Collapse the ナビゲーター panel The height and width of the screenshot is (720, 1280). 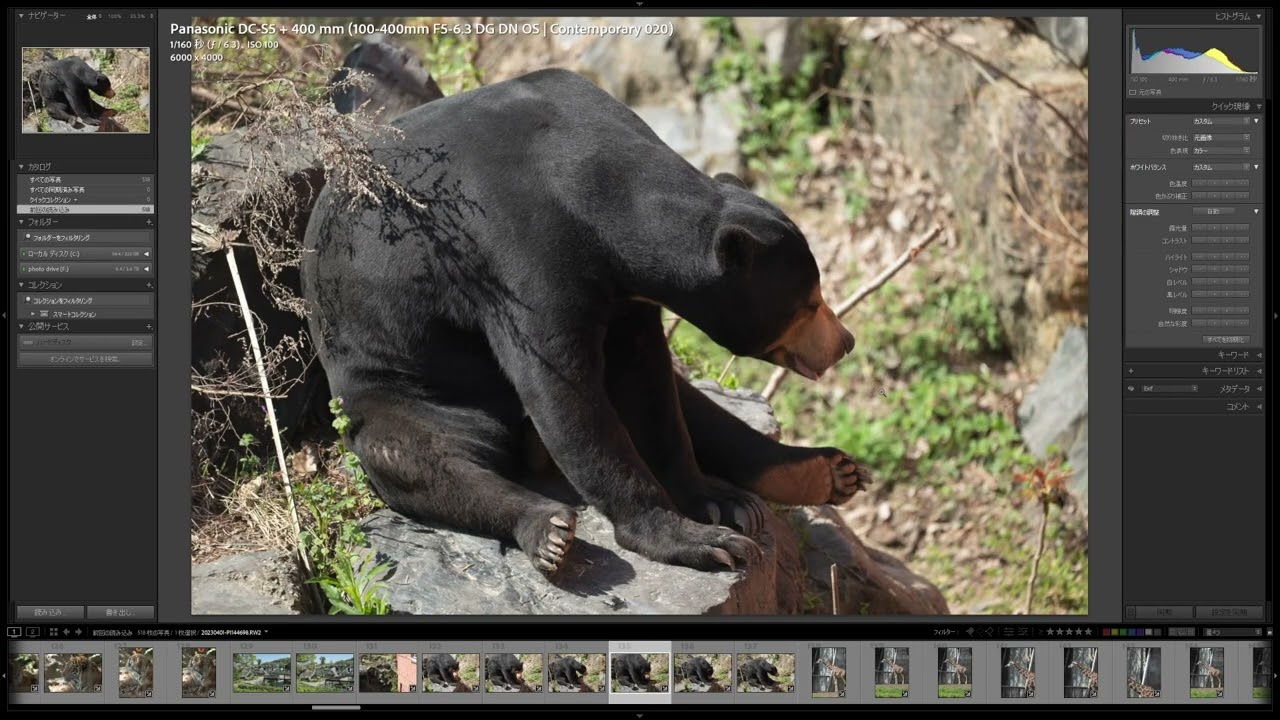21,16
